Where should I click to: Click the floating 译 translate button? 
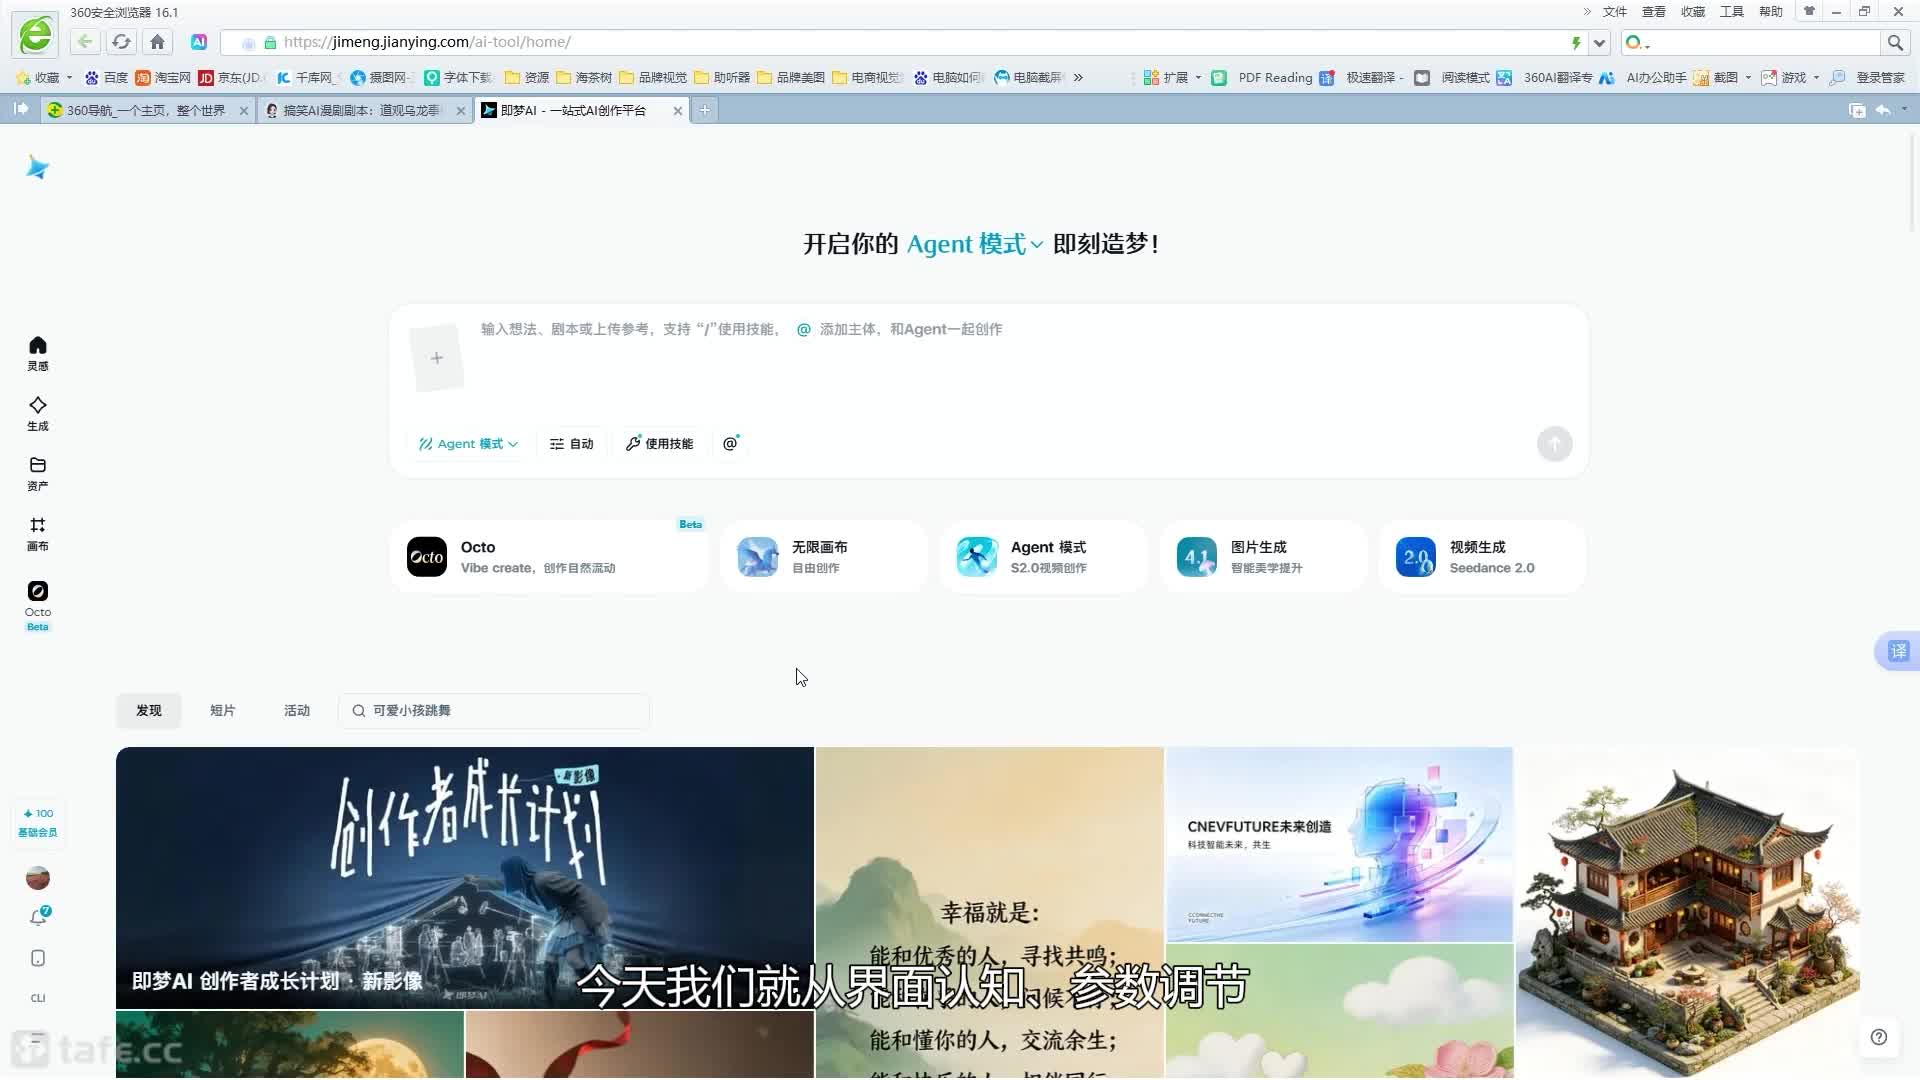point(1897,651)
